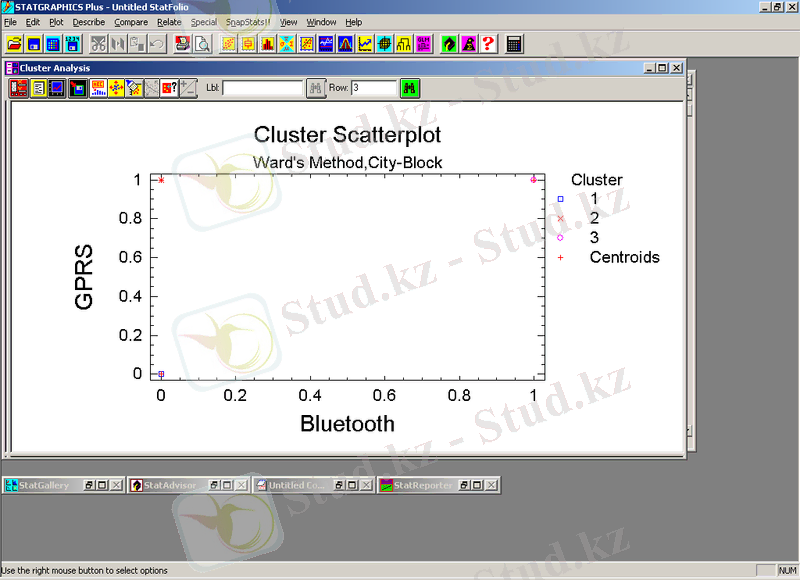This screenshot has width=800, height=580.
Task: Open the control chart line icon
Action: coord(365,44)
